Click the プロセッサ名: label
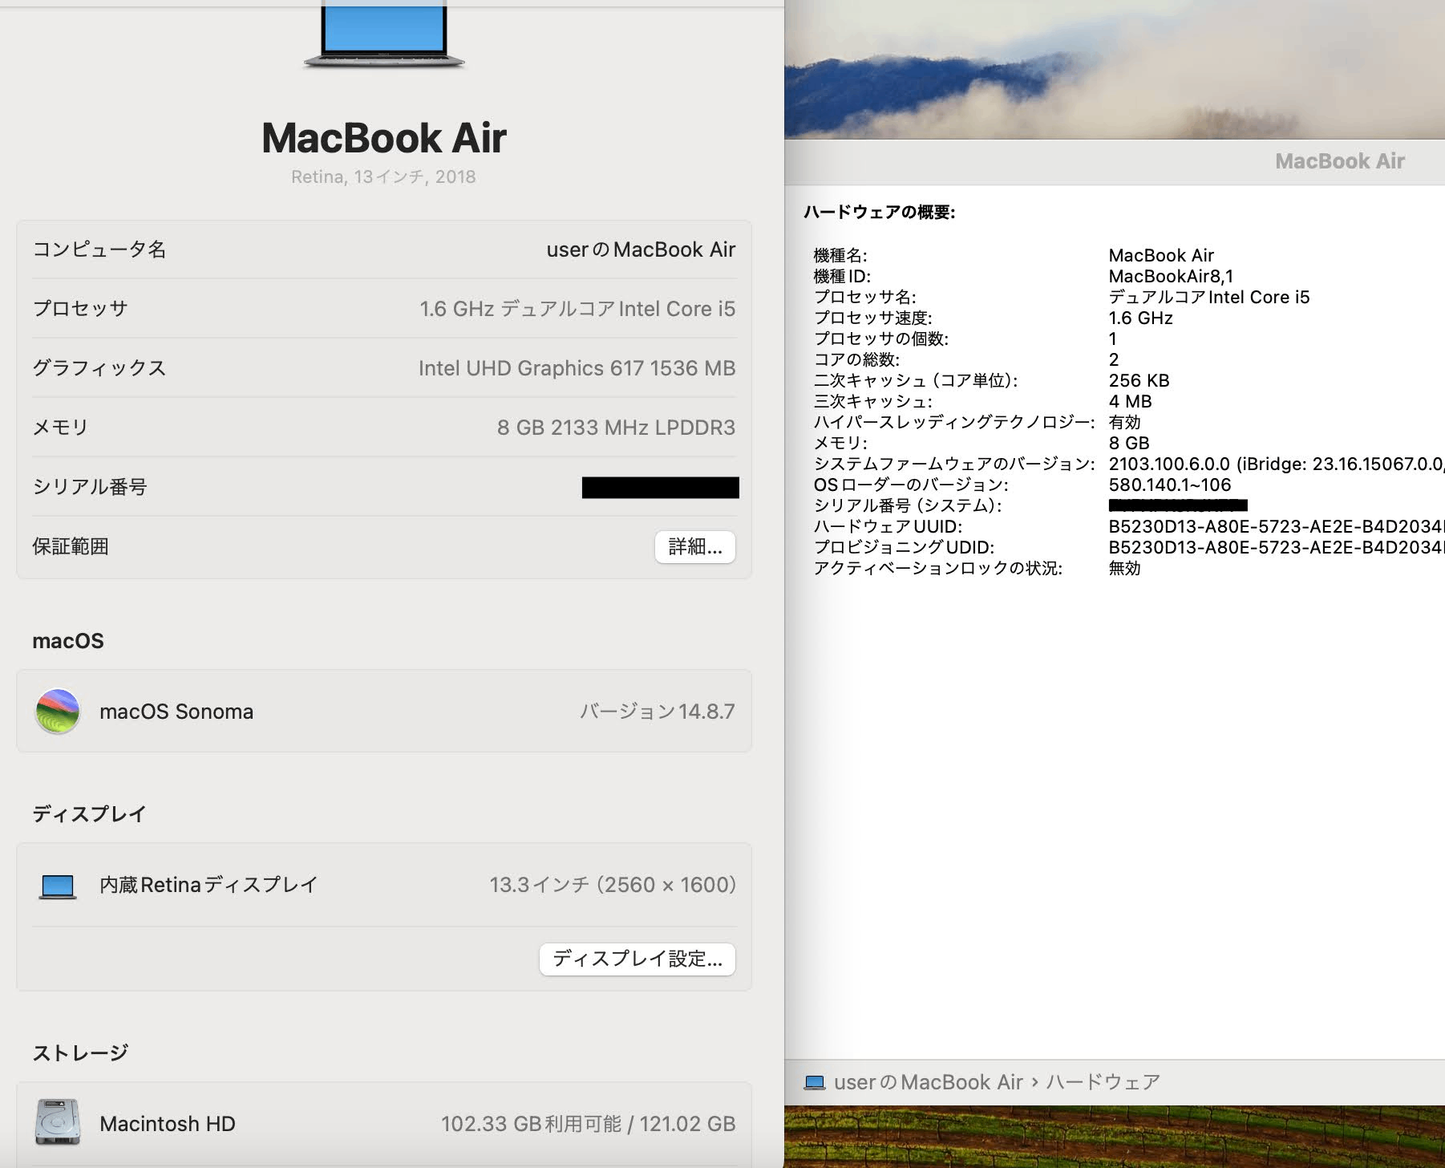 click(x=864, y=297)
